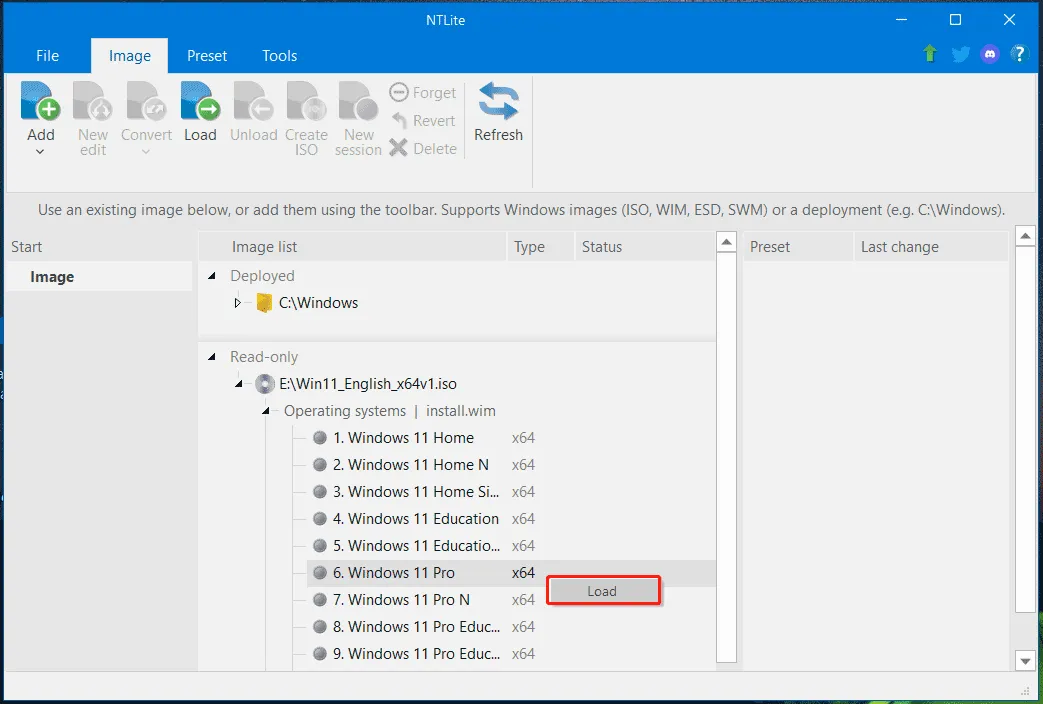Screen dimensions: 1043x704
Task: Click the Revert toolbar item
Action: [423, 120]
